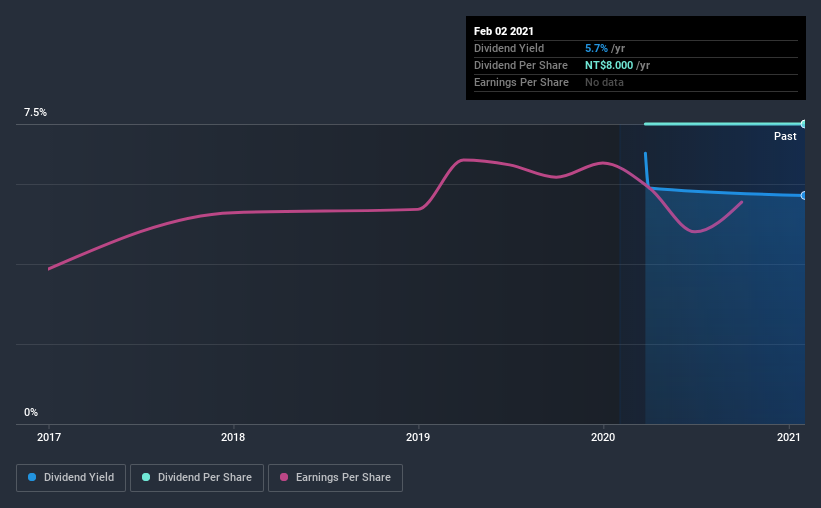Click the 0% y-axis label
The width and height of the screenshot is (821, 508).
31,412
